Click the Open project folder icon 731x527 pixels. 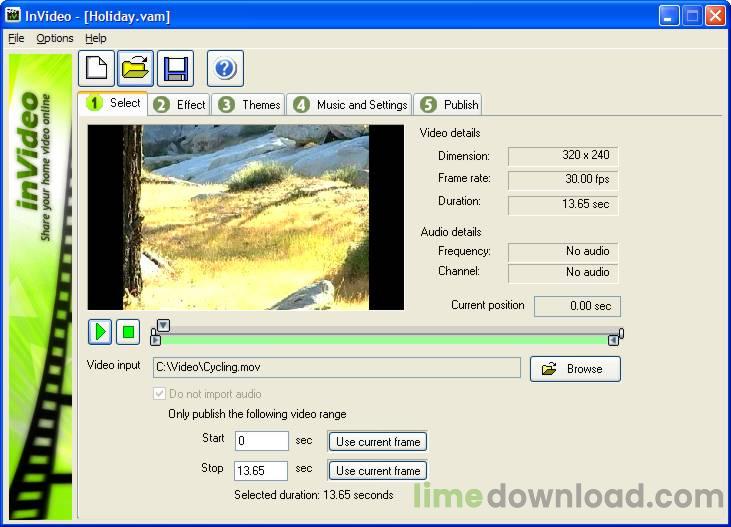point(135,69)
